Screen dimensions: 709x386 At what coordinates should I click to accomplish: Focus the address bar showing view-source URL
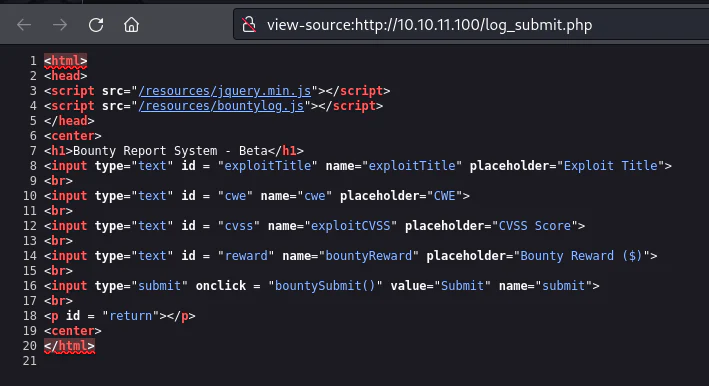(x=470, y=25)
